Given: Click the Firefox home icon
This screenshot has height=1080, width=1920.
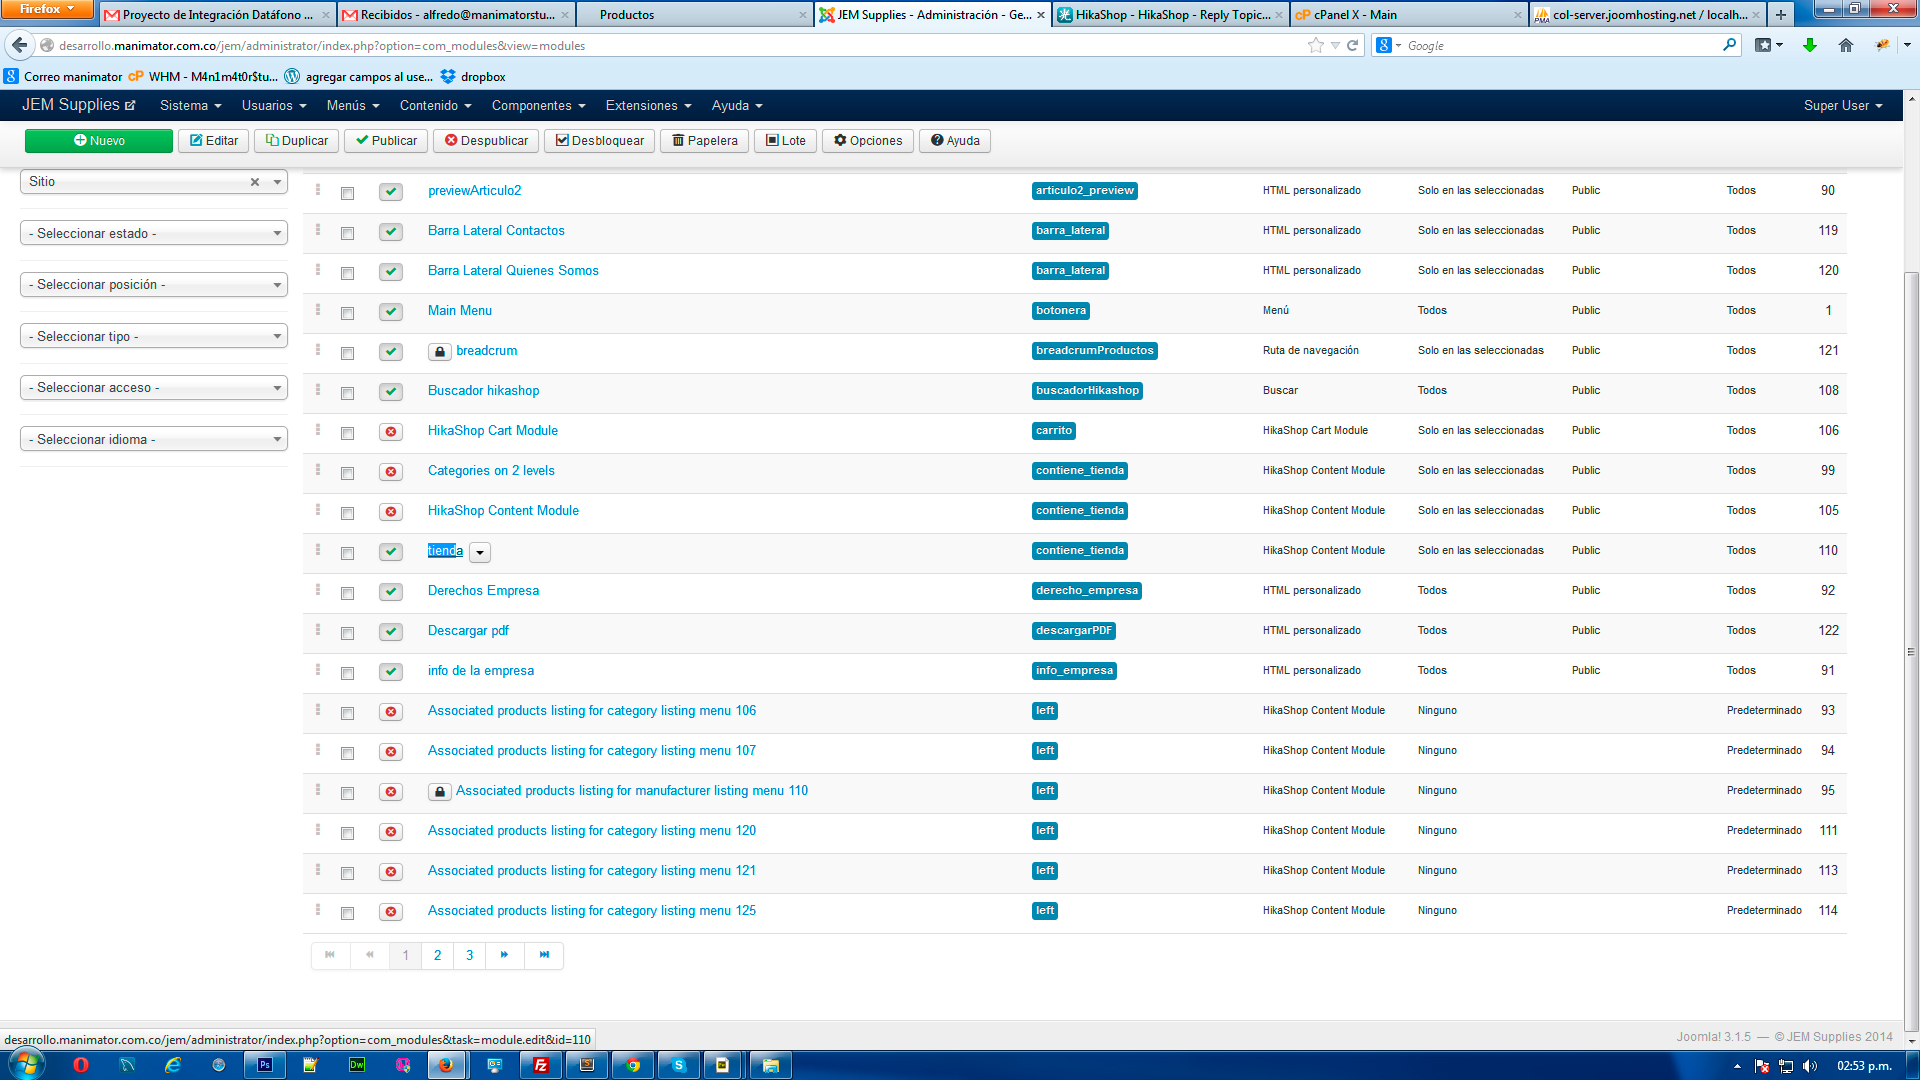Looking at the screenshot, I should (x=1846, y=45).
